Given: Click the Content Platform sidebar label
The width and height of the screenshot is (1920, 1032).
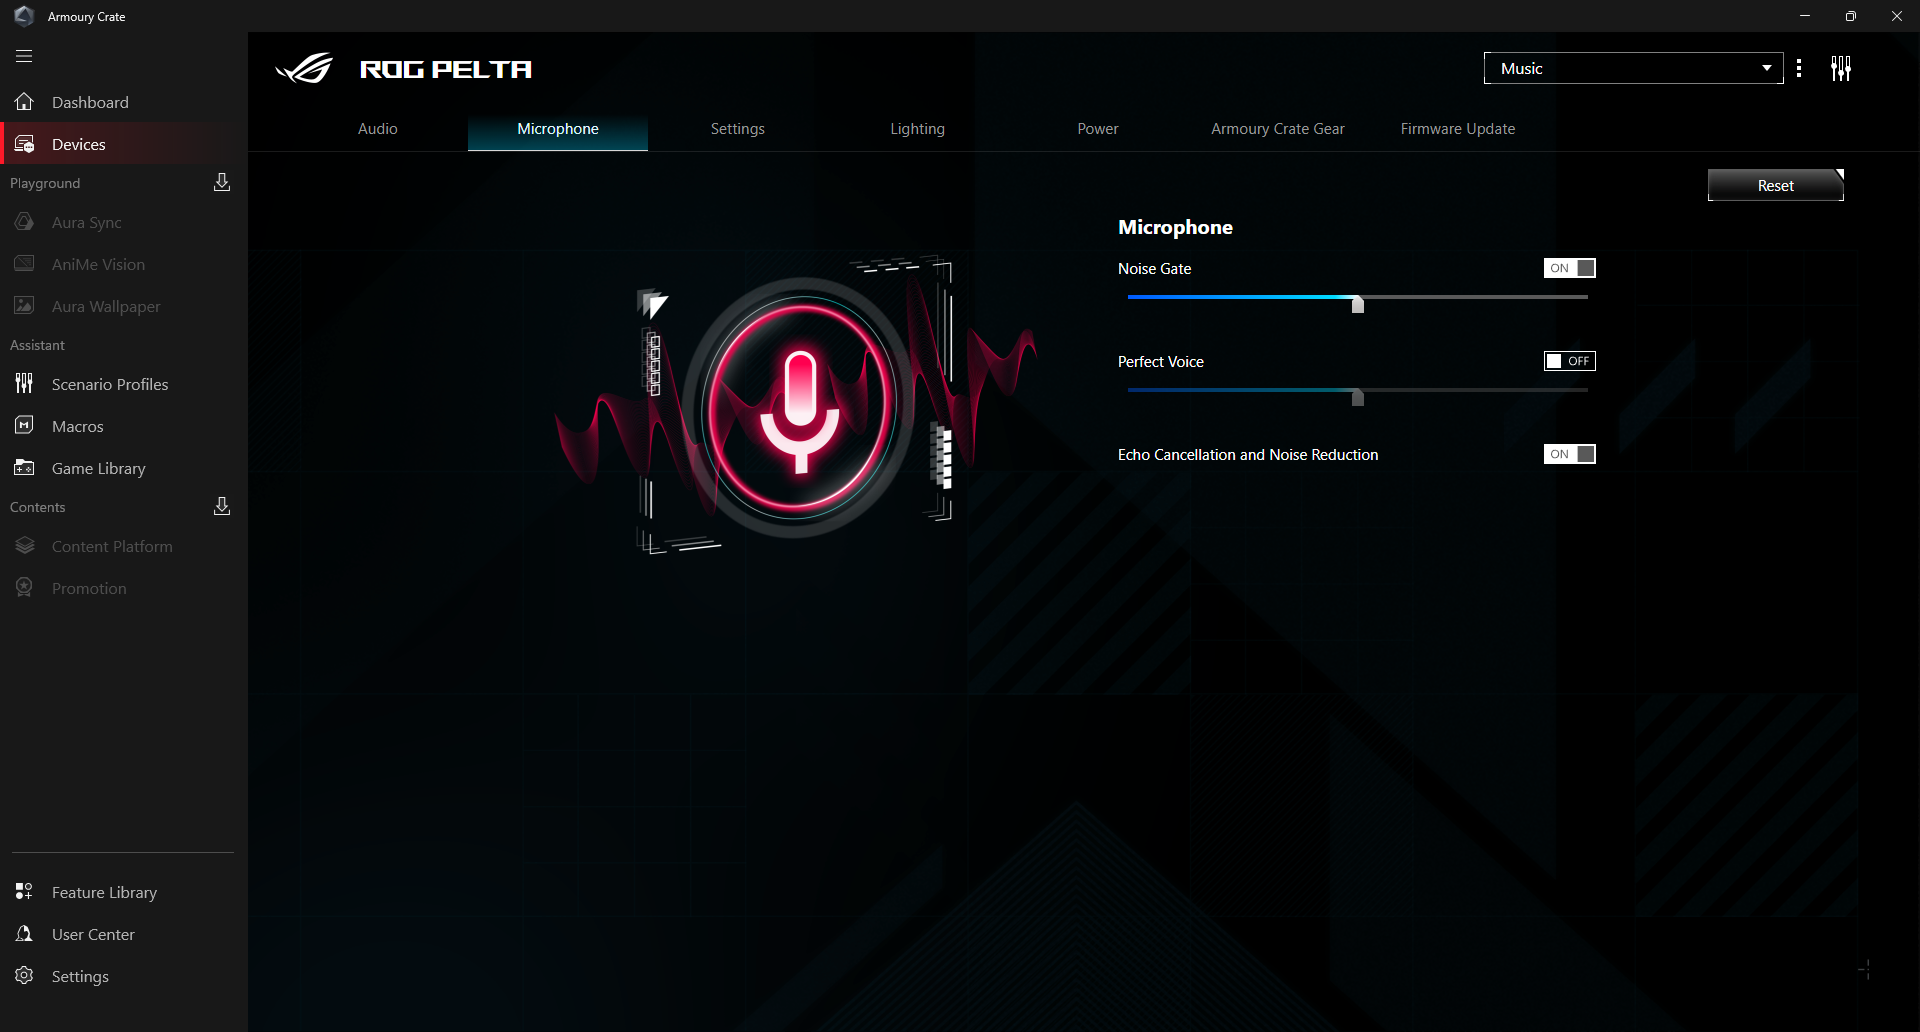Looking at the screenshot, I should pyautogui.click(x=112, y=546).
